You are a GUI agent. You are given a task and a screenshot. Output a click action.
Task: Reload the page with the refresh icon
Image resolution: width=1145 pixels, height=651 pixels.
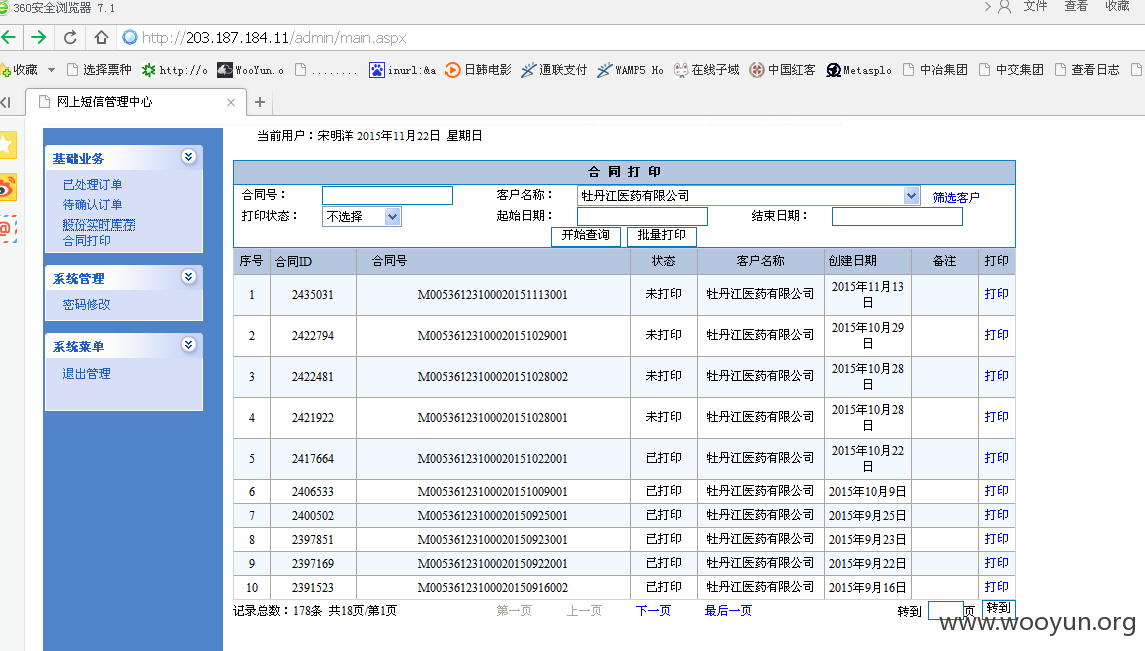(x=70, y=37)
